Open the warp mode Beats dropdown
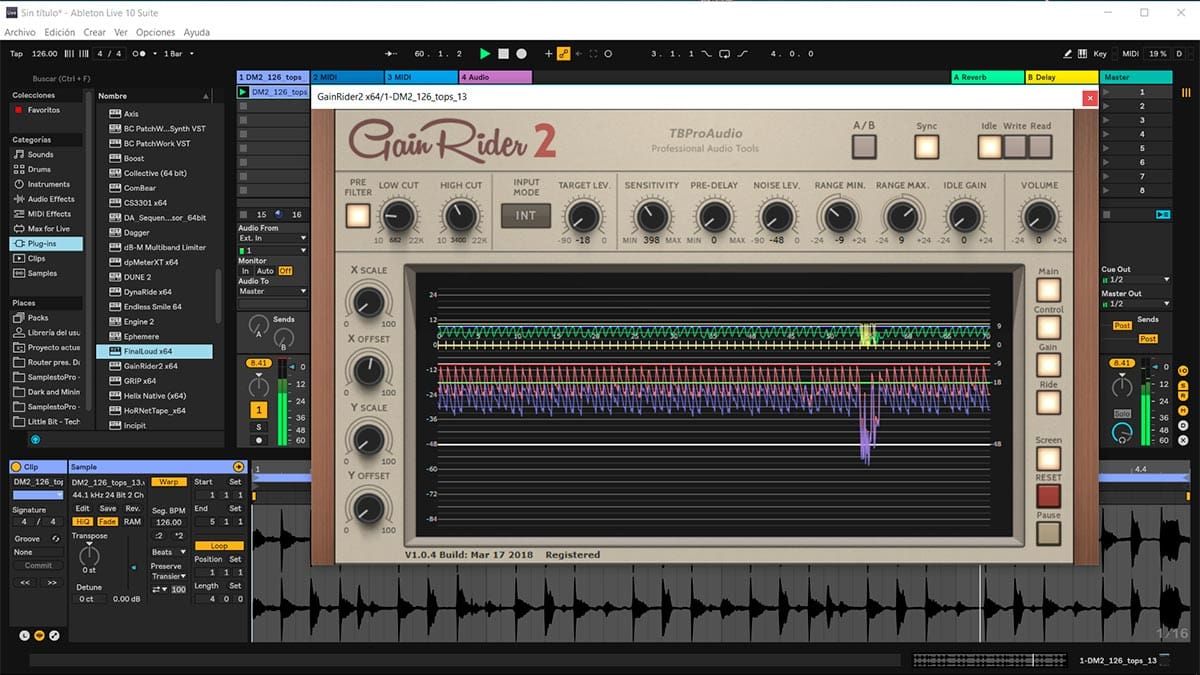 [x=168, y=552]
